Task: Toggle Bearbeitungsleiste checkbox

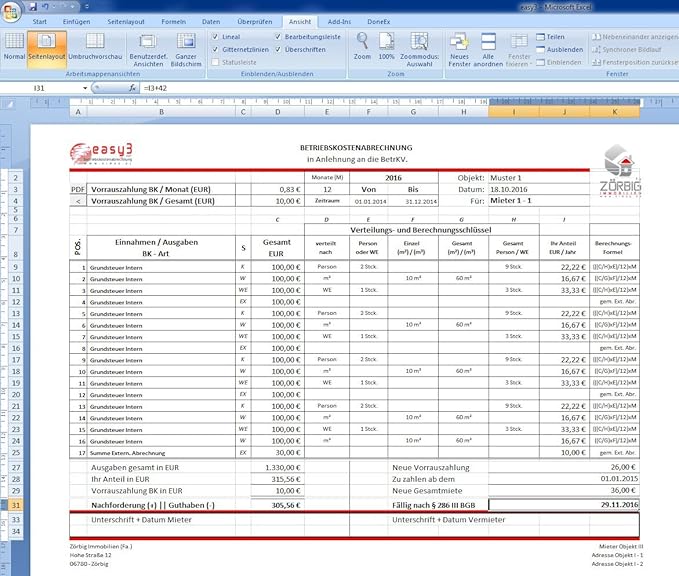Action: tap(279, 36)
